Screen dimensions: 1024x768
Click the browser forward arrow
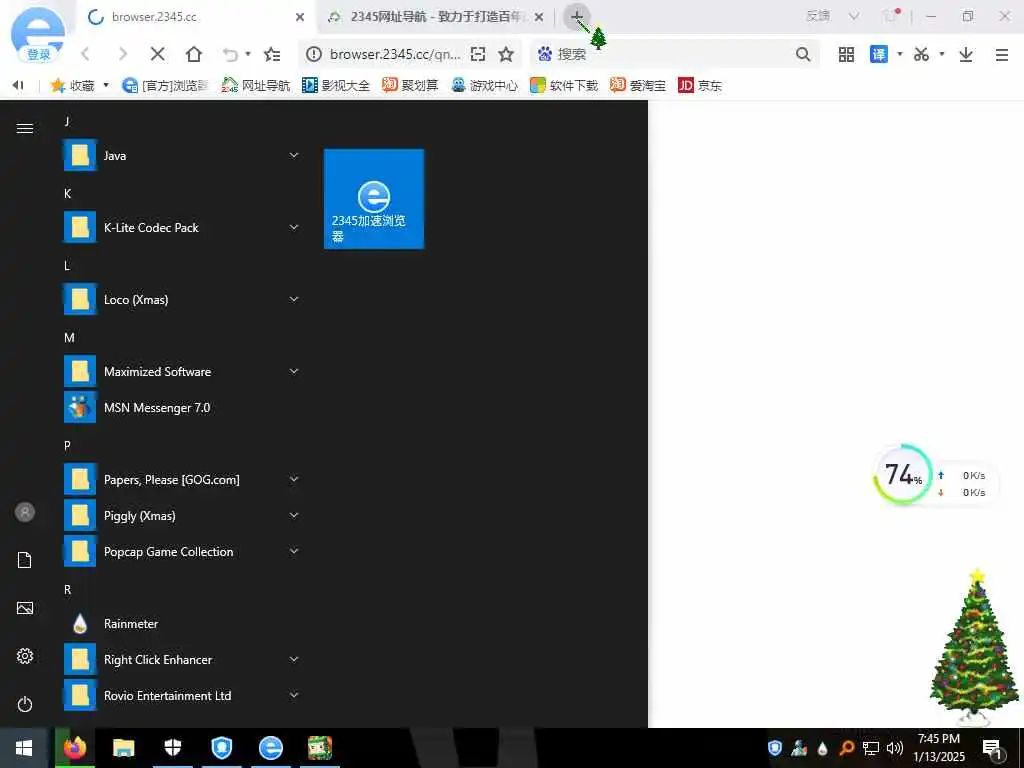tap(122, 54)
